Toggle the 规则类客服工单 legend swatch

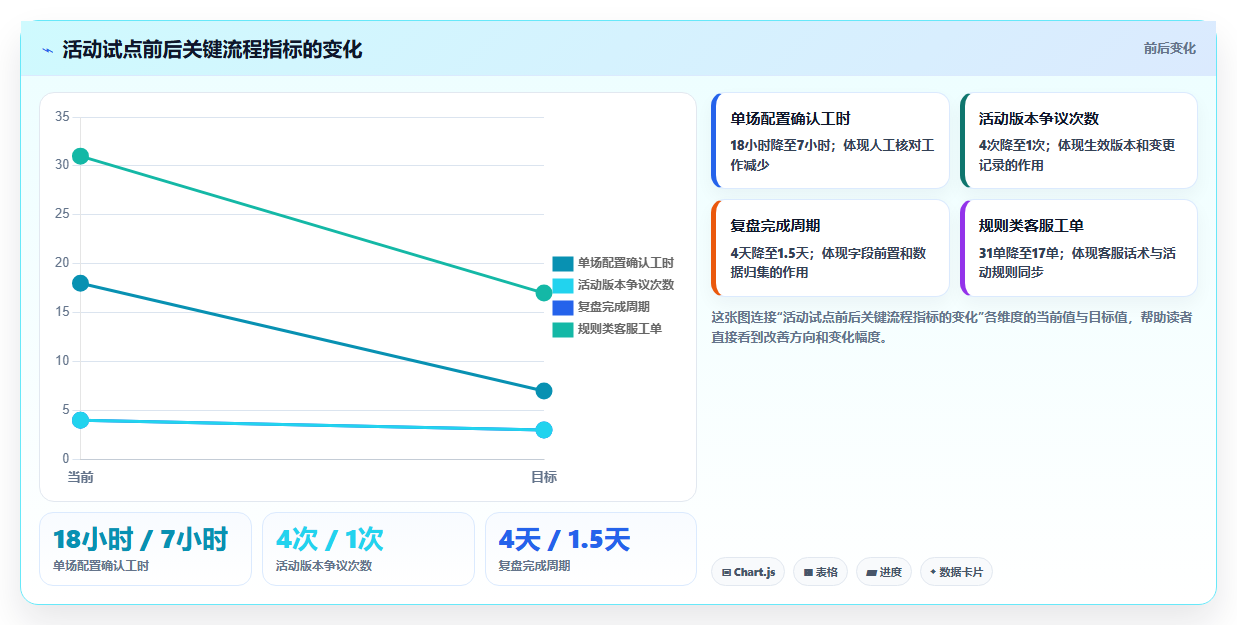click(563, 329)
